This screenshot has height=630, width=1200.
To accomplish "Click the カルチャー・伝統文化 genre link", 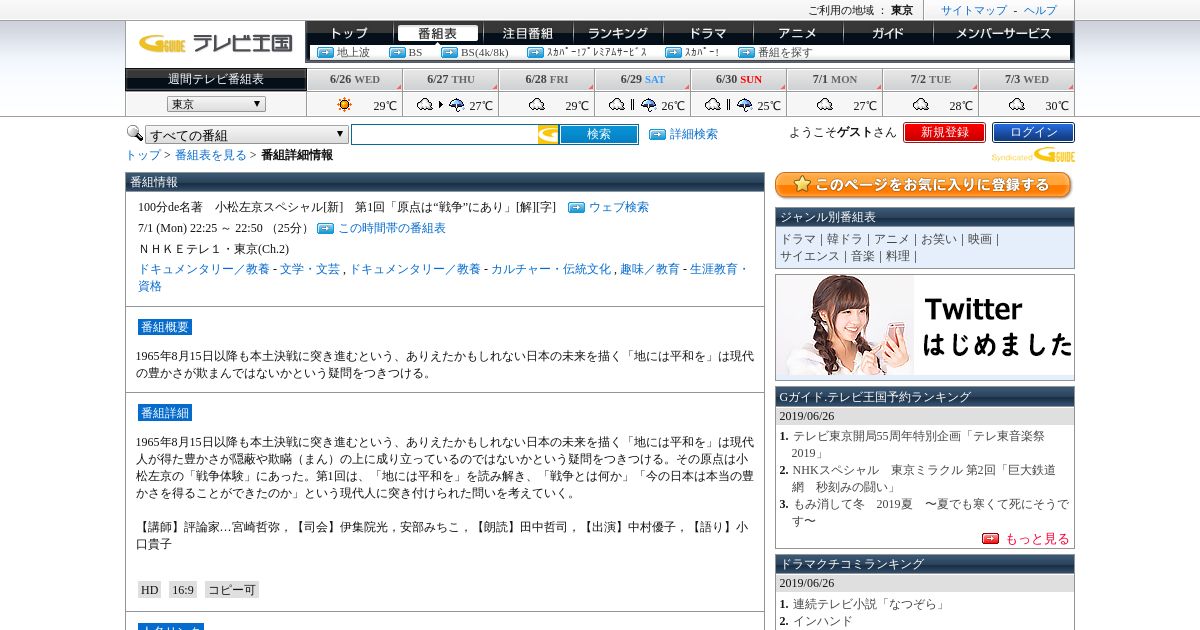I will tap(551, 269).
